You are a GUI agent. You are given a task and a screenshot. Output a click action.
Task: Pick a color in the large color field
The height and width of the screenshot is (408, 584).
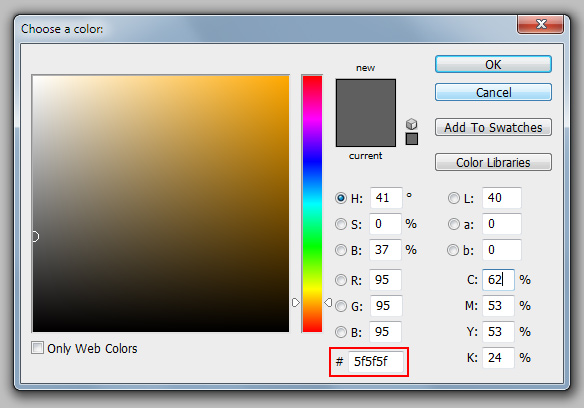(161, 203)
